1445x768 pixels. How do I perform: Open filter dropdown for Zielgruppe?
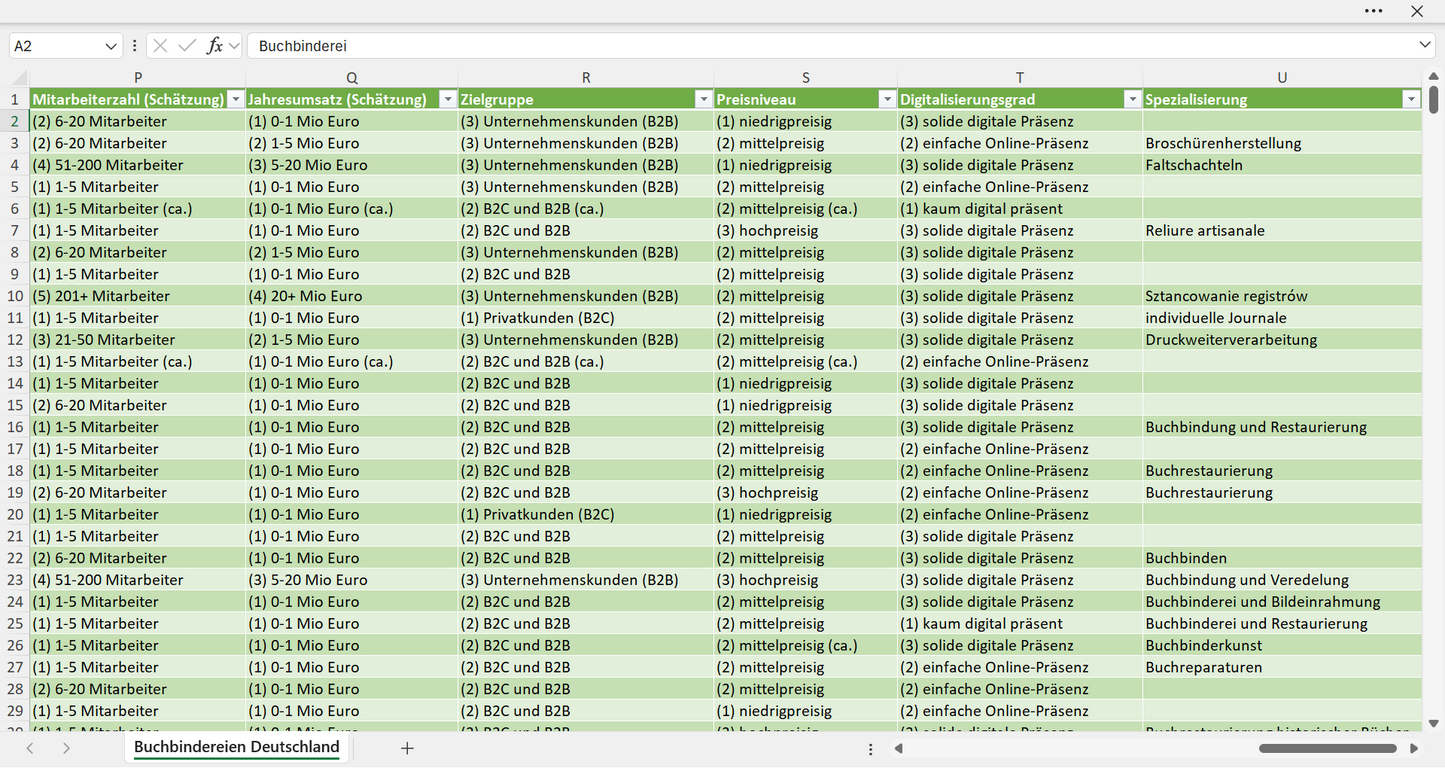click(704, 99)
